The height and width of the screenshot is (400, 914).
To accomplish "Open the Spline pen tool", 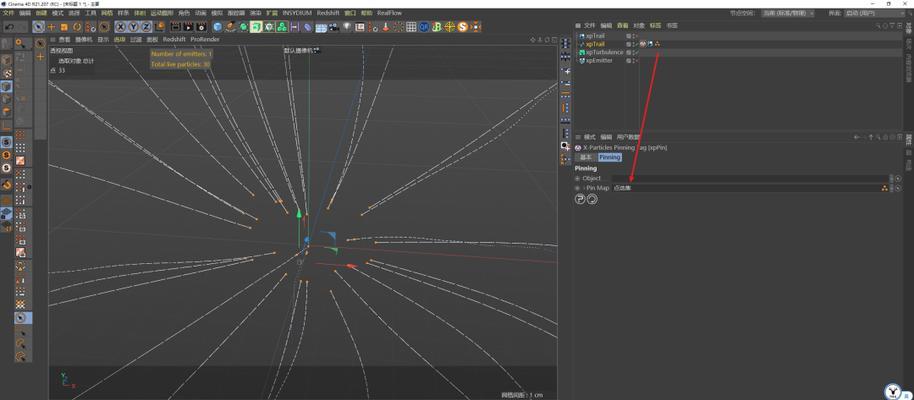I will point(230,27).
